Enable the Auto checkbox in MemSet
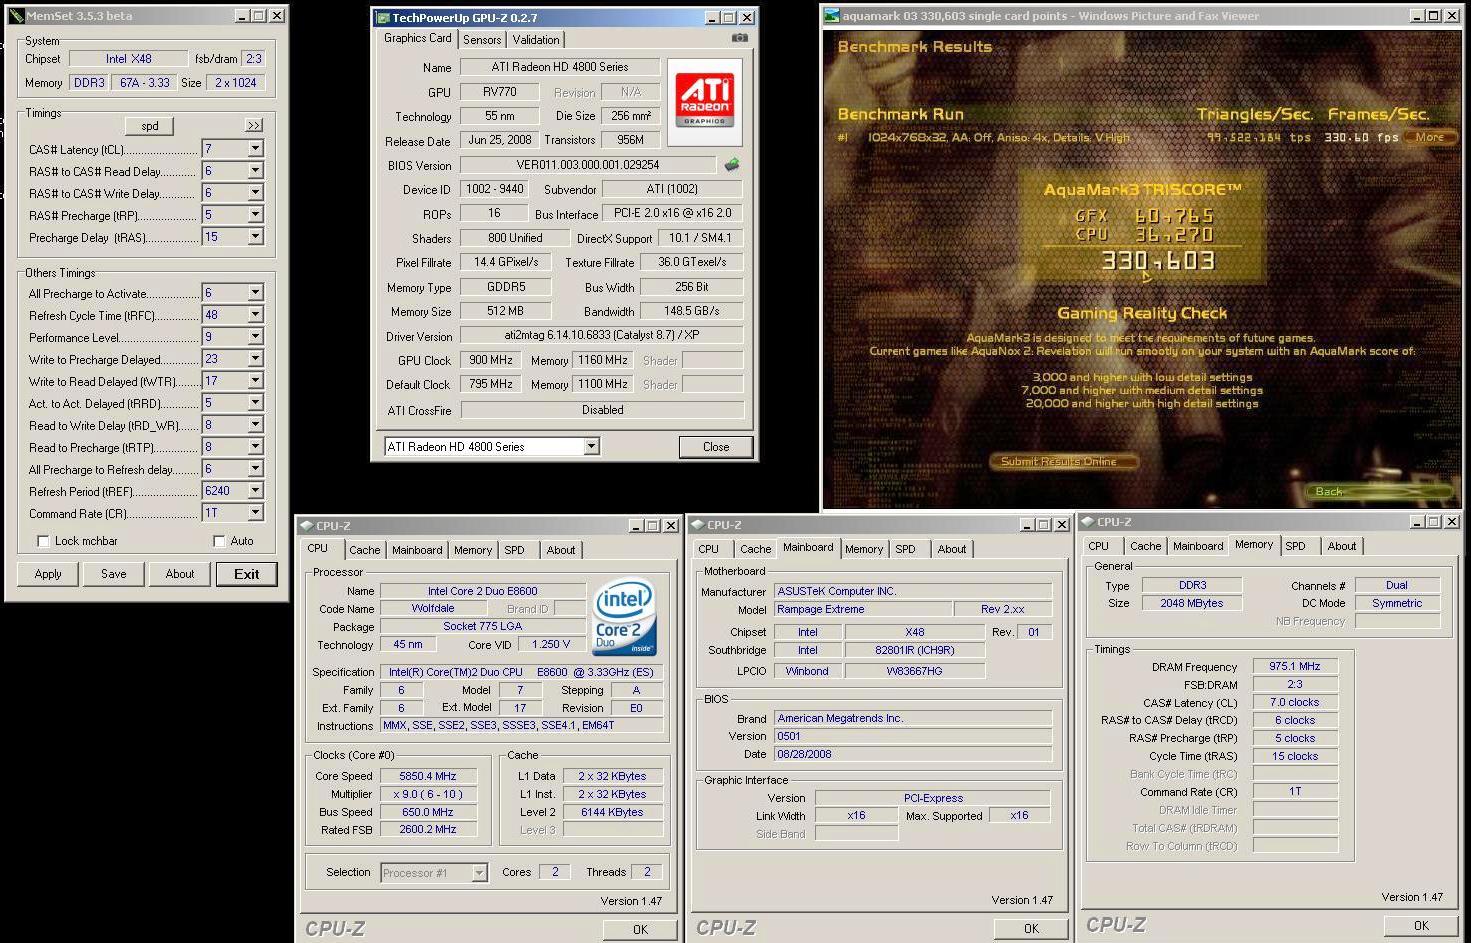1471x943 pixels. [219, 541]
